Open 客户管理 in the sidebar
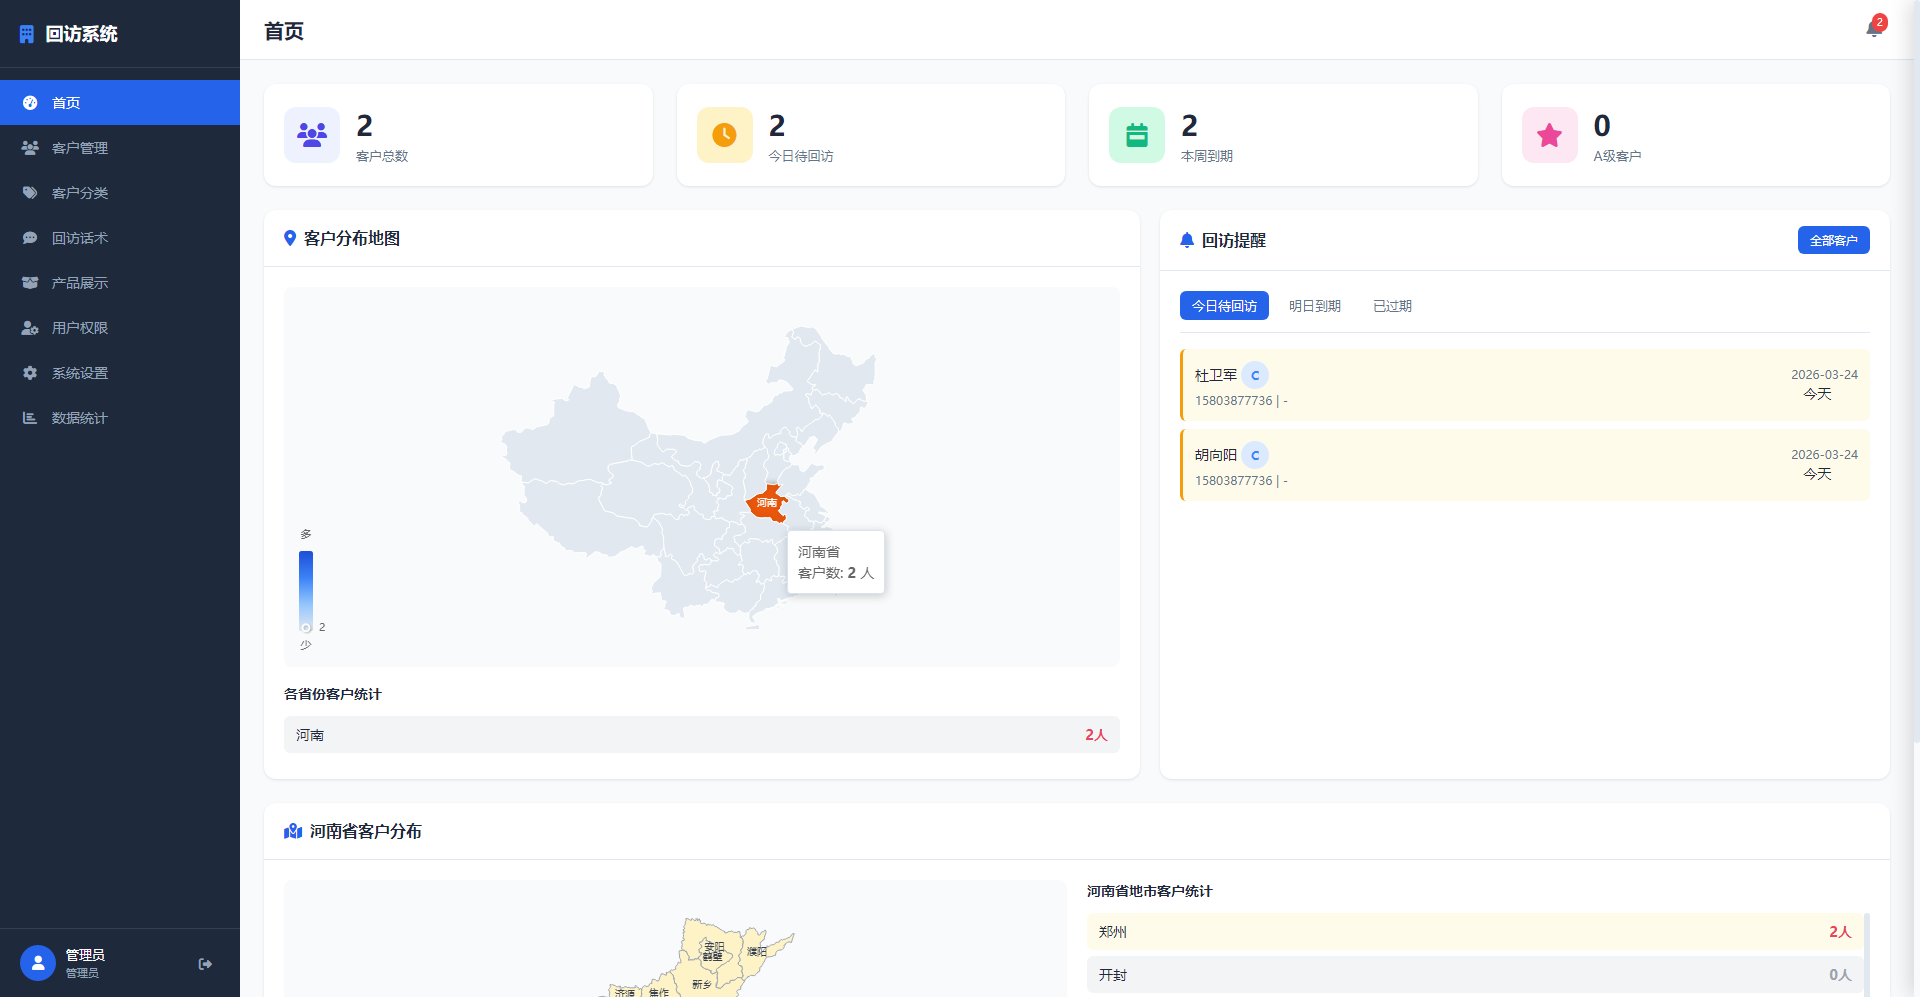This screenshot has height=997, width=1920. click(80, 148)
